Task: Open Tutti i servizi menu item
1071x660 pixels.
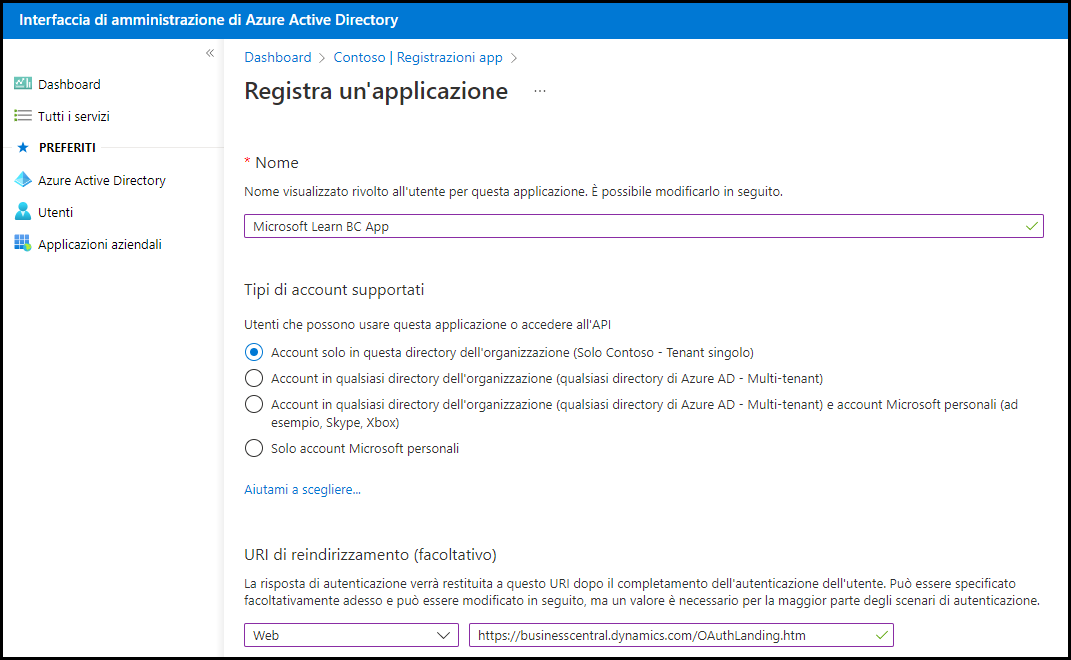Action: 74,116
